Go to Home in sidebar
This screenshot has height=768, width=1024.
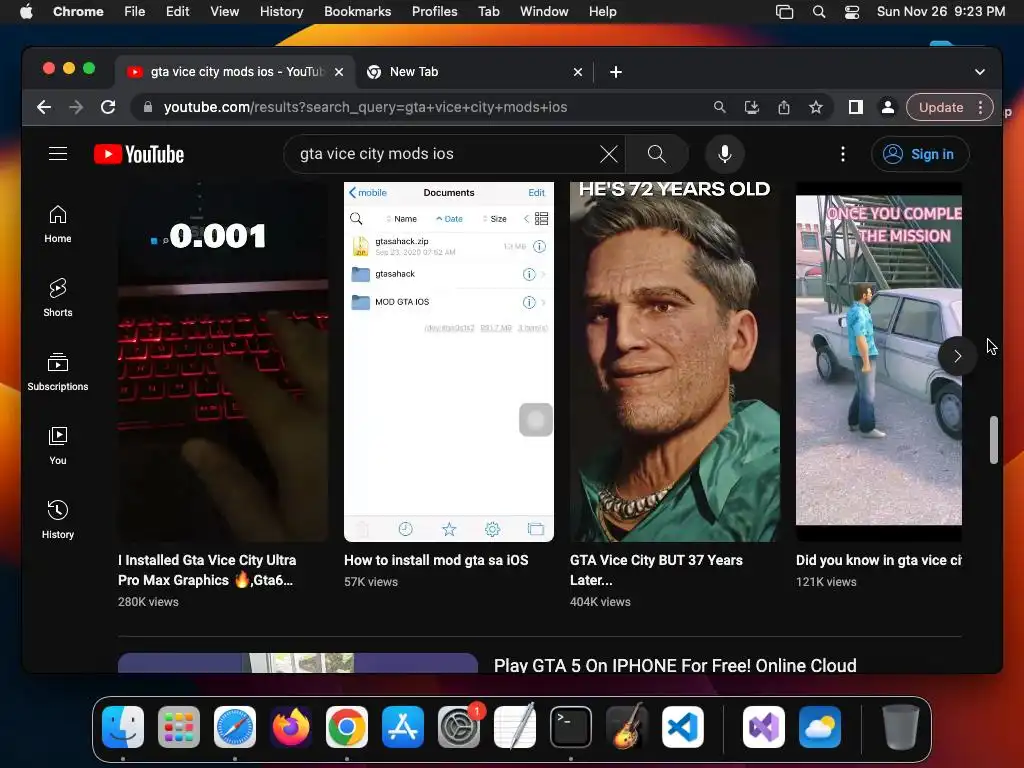click(57, 225)
